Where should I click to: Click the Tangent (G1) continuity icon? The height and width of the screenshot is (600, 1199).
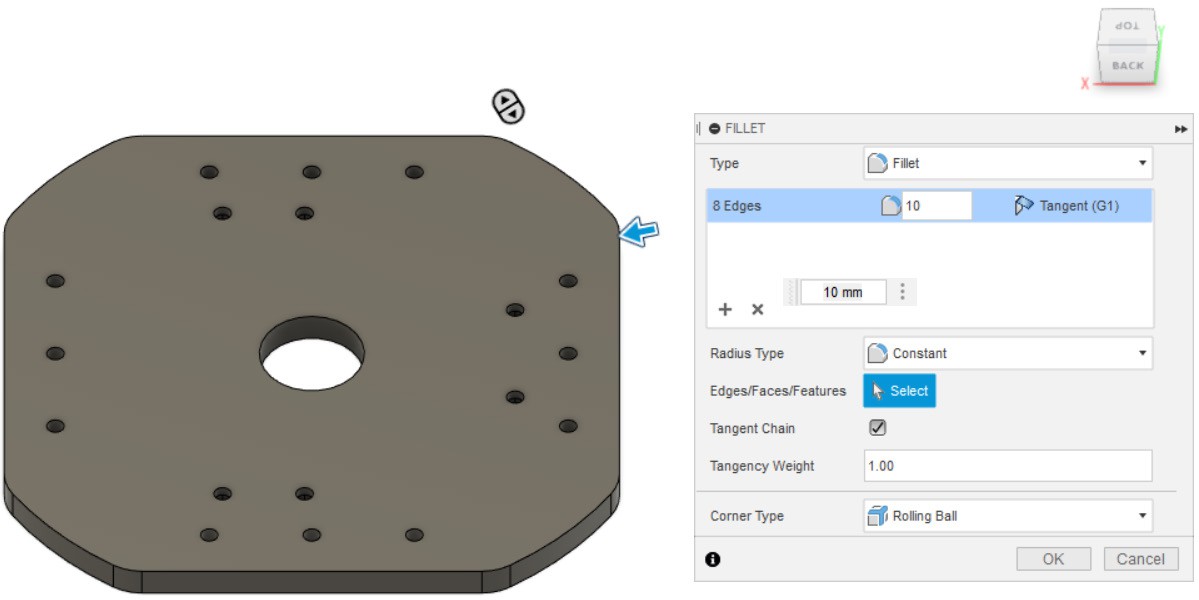tap(1023, 206)
